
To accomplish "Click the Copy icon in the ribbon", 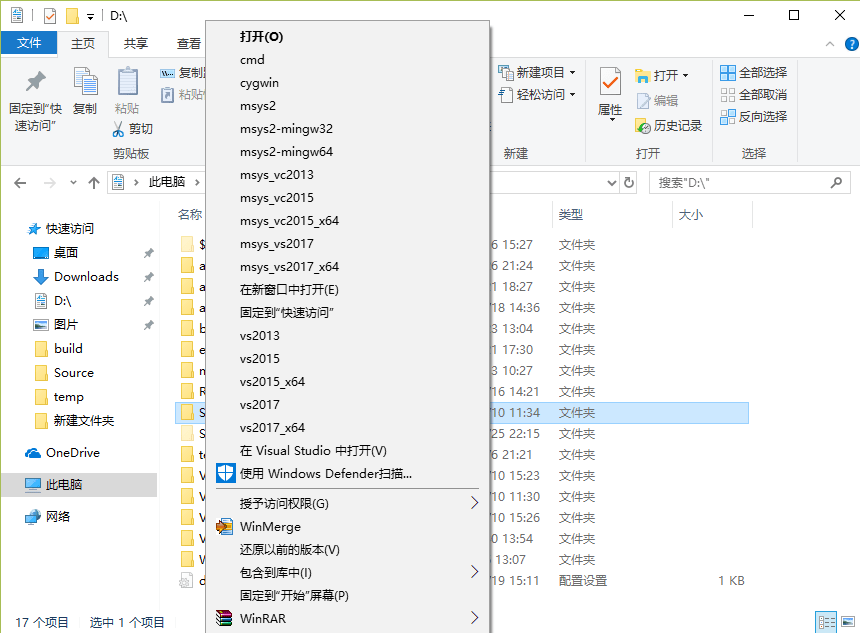I will point(86,82).
